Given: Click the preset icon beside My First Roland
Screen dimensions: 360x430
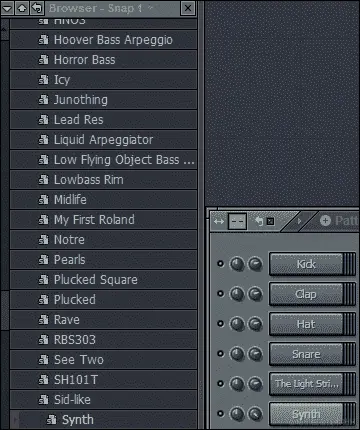Looking at the screenshot, I should pos(43,220).
